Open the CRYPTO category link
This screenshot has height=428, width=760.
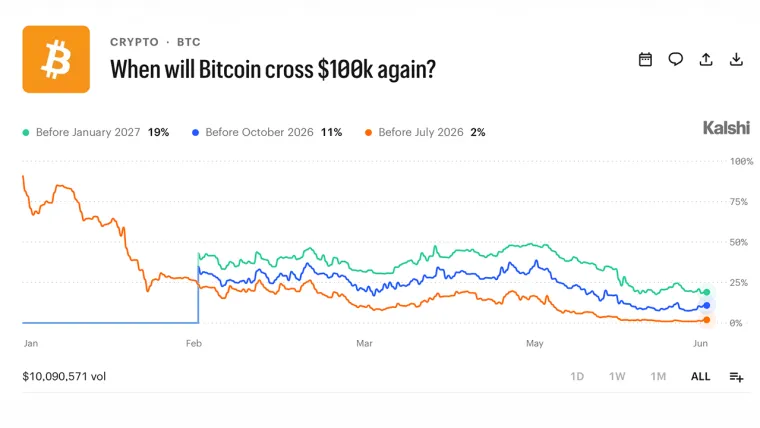(134, 42)
